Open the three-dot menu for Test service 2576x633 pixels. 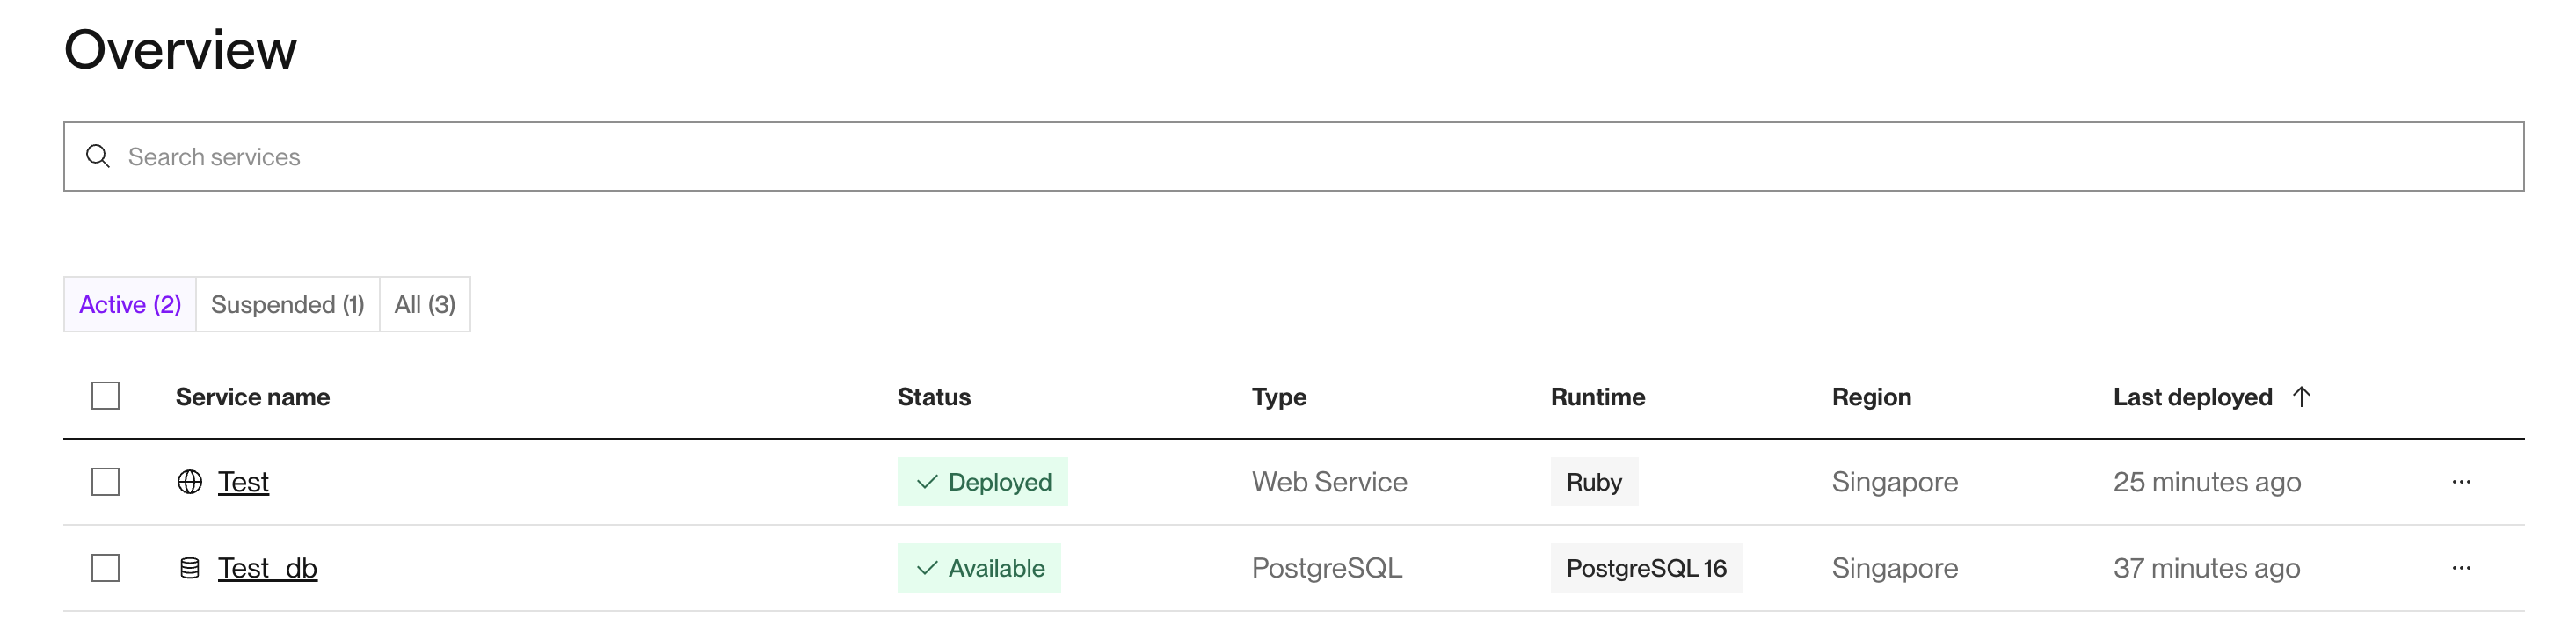click(2461, 482)
